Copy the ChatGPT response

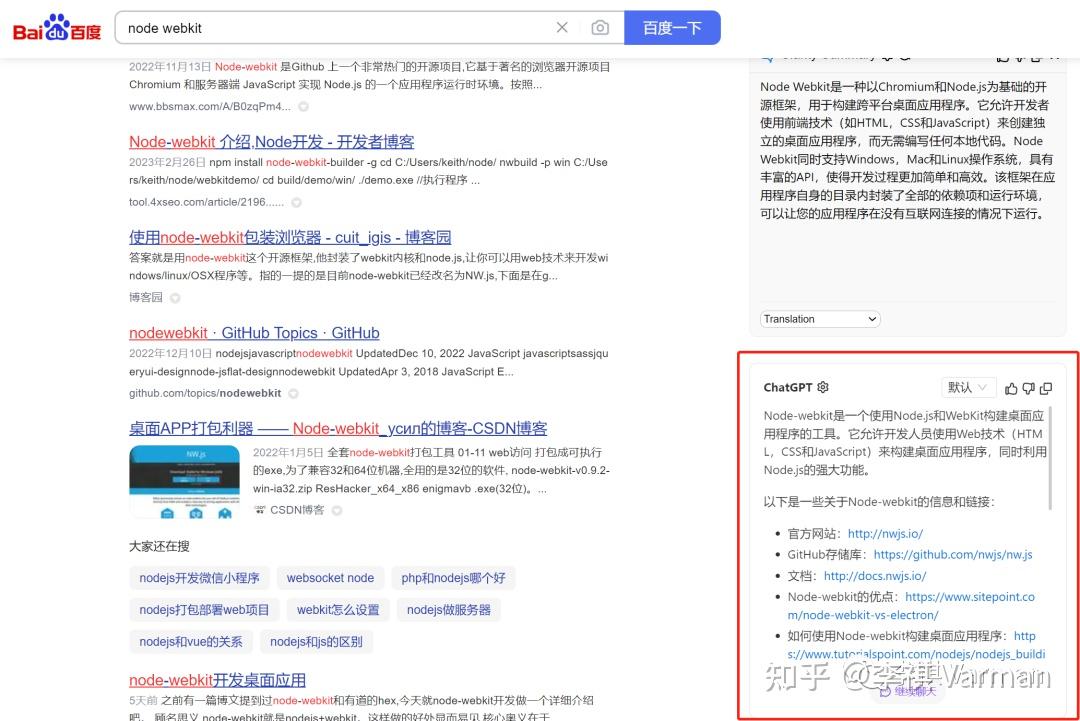1046,389
